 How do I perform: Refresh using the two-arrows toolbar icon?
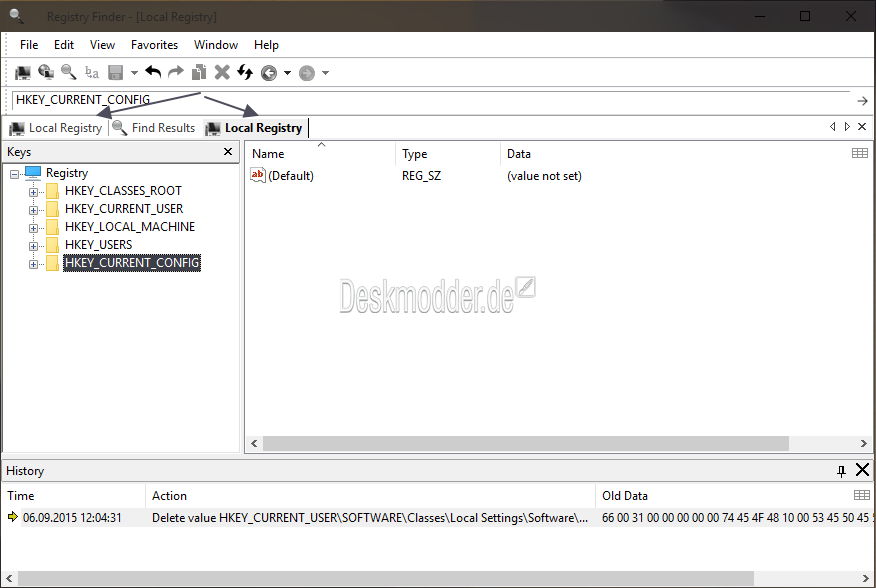pos(245,72)
